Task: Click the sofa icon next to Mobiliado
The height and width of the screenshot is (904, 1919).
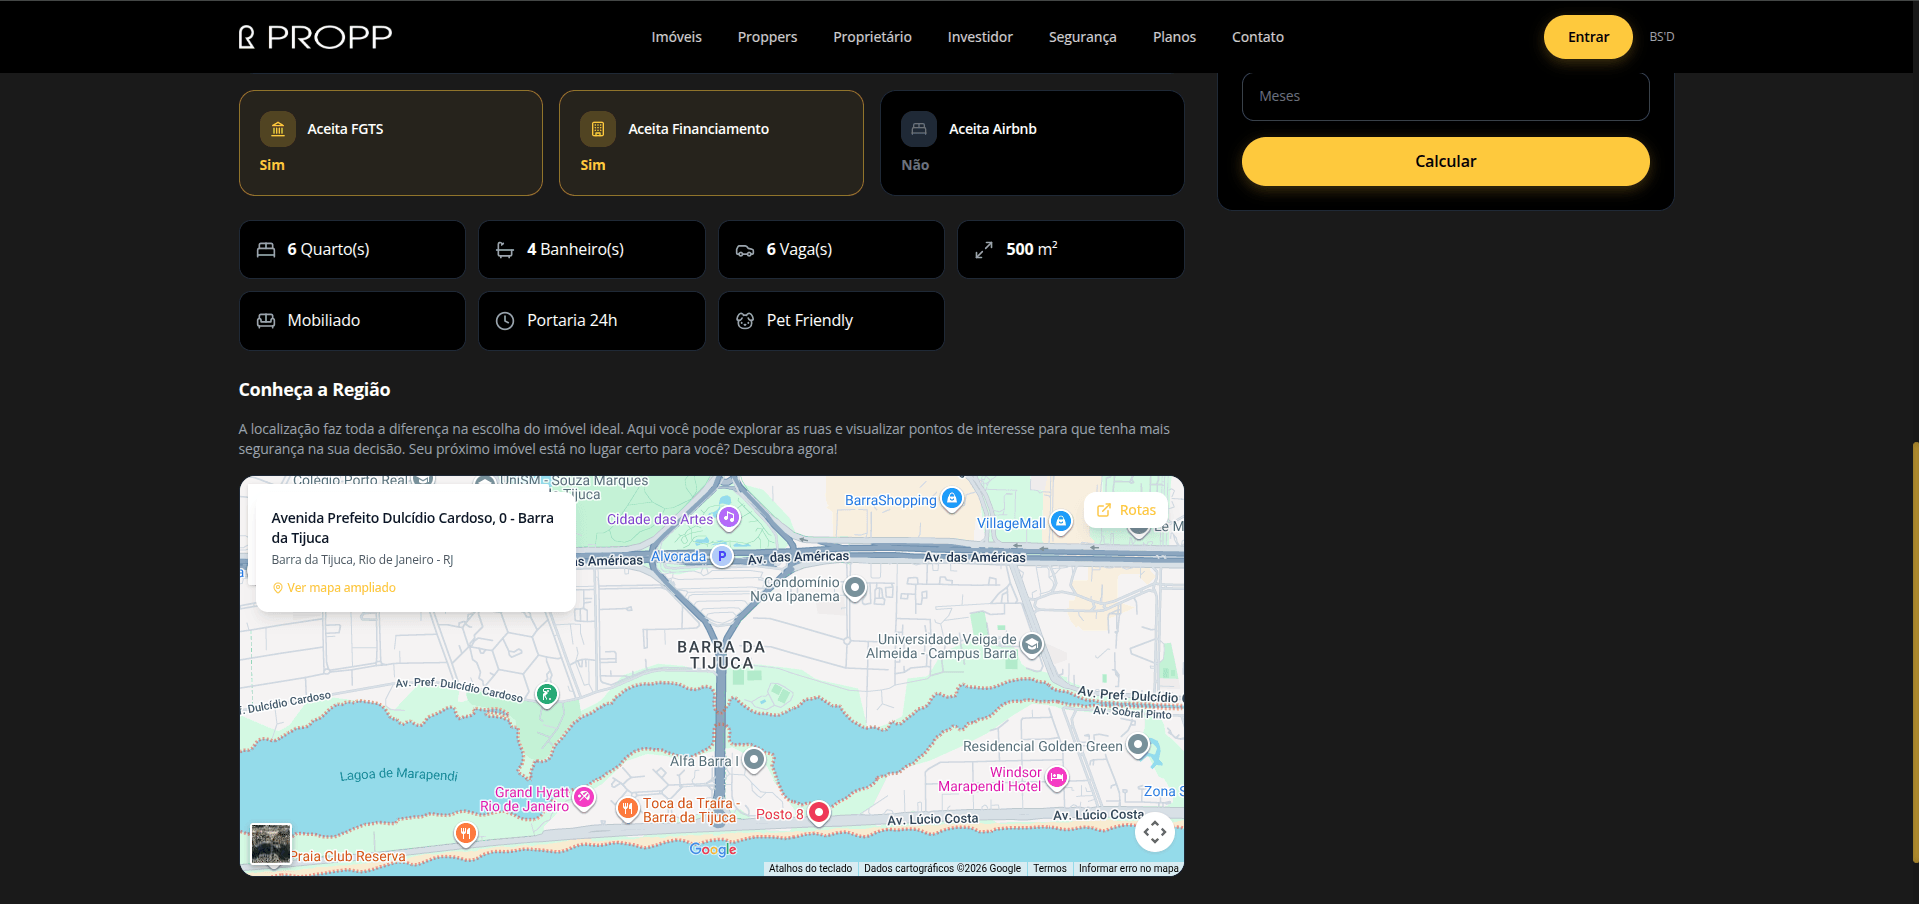Action: (266, 321)
